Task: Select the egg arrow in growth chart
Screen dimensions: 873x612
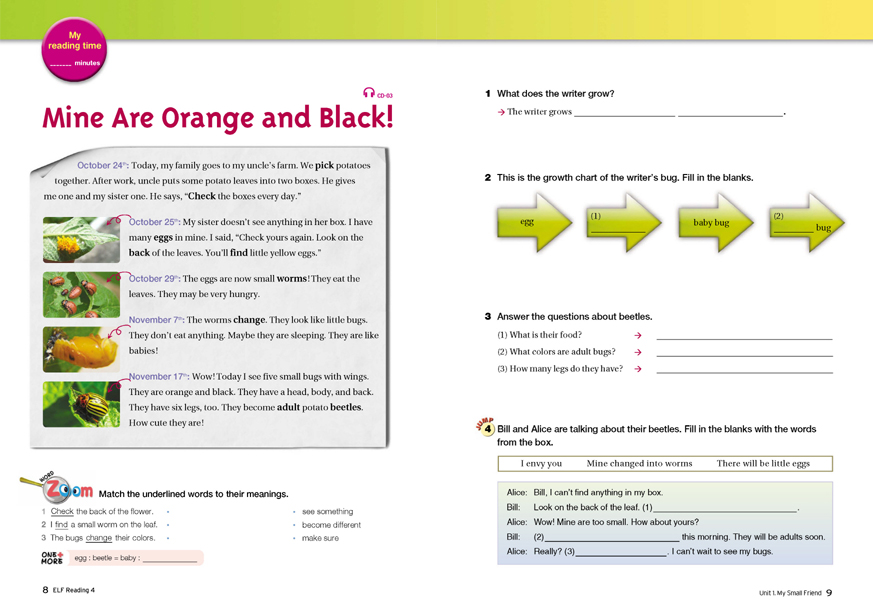Action: pos(534,222)
